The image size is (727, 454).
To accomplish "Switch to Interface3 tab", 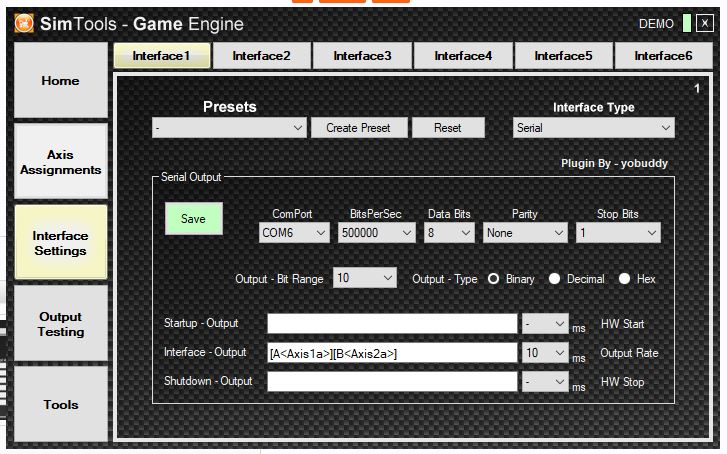I will pos(362,56).
